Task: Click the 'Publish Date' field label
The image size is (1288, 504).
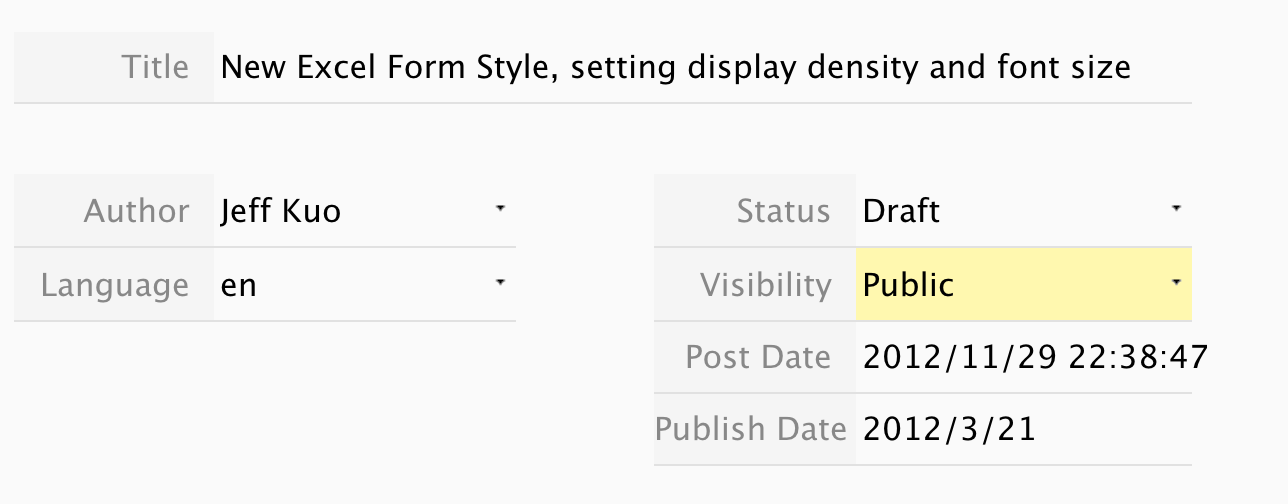Action: coord(751,429)
